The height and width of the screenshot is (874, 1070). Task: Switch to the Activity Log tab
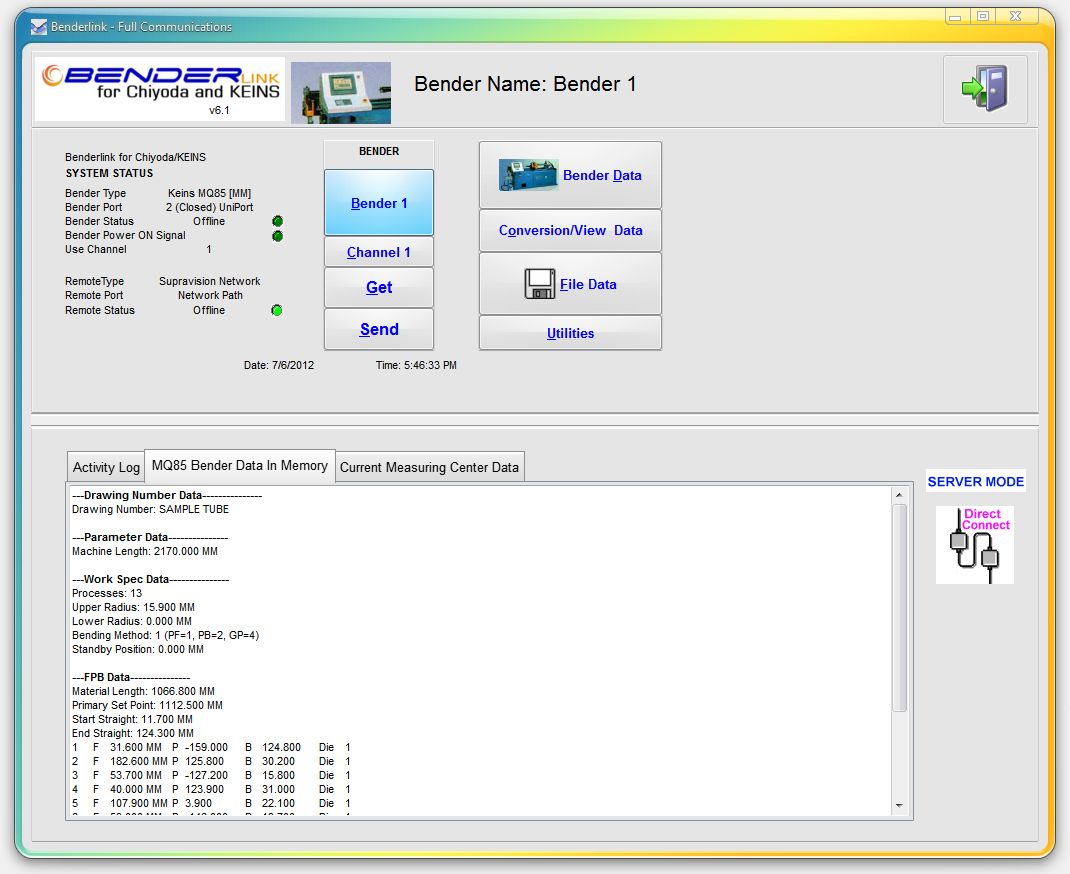point(106,467)
